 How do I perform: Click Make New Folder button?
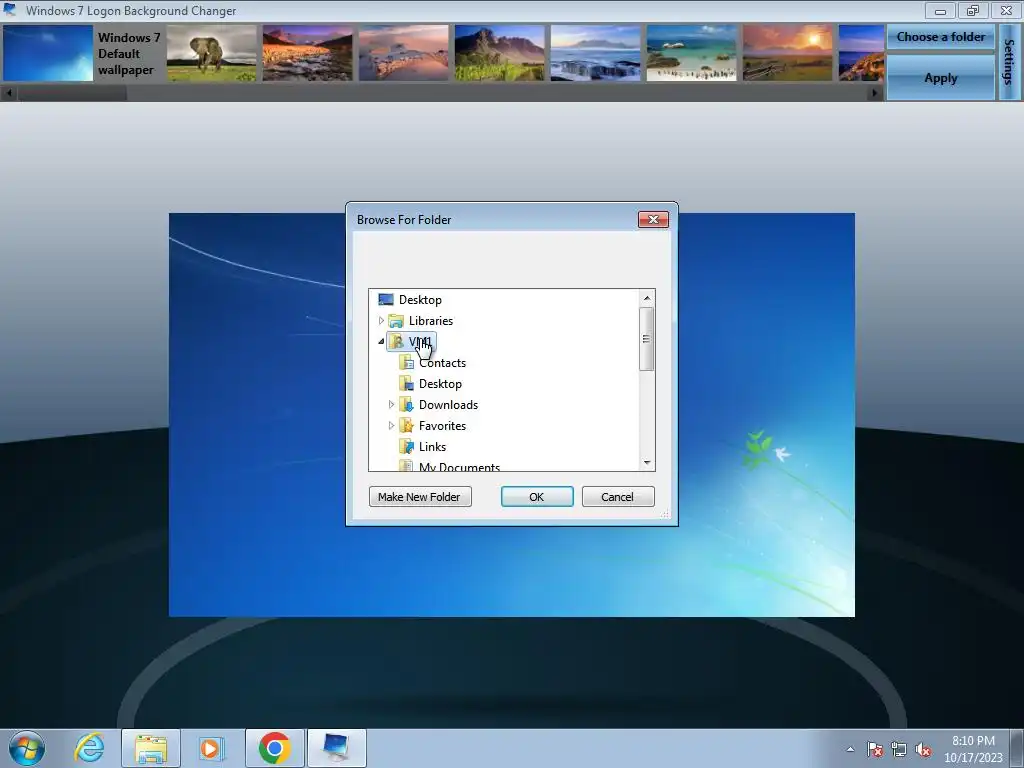[420, 497]
